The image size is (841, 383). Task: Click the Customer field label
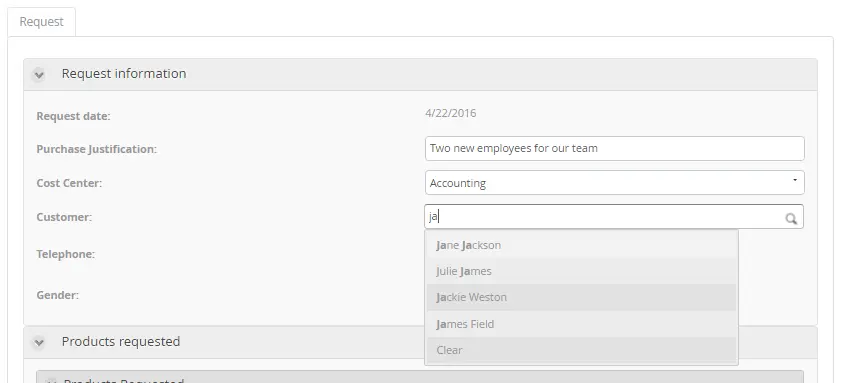[64, 217]
